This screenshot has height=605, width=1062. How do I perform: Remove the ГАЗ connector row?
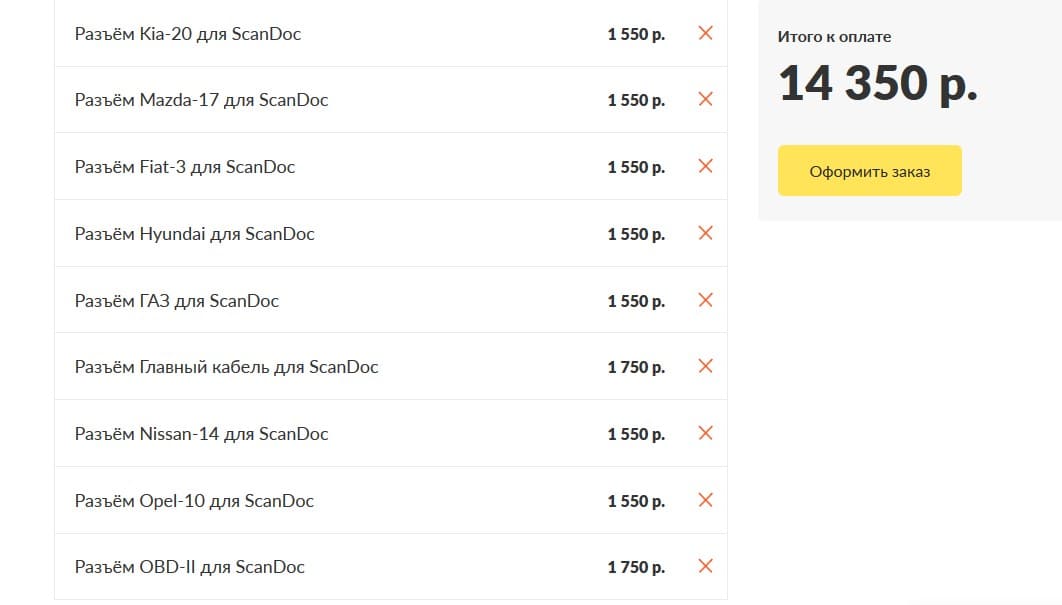point(705,300)
